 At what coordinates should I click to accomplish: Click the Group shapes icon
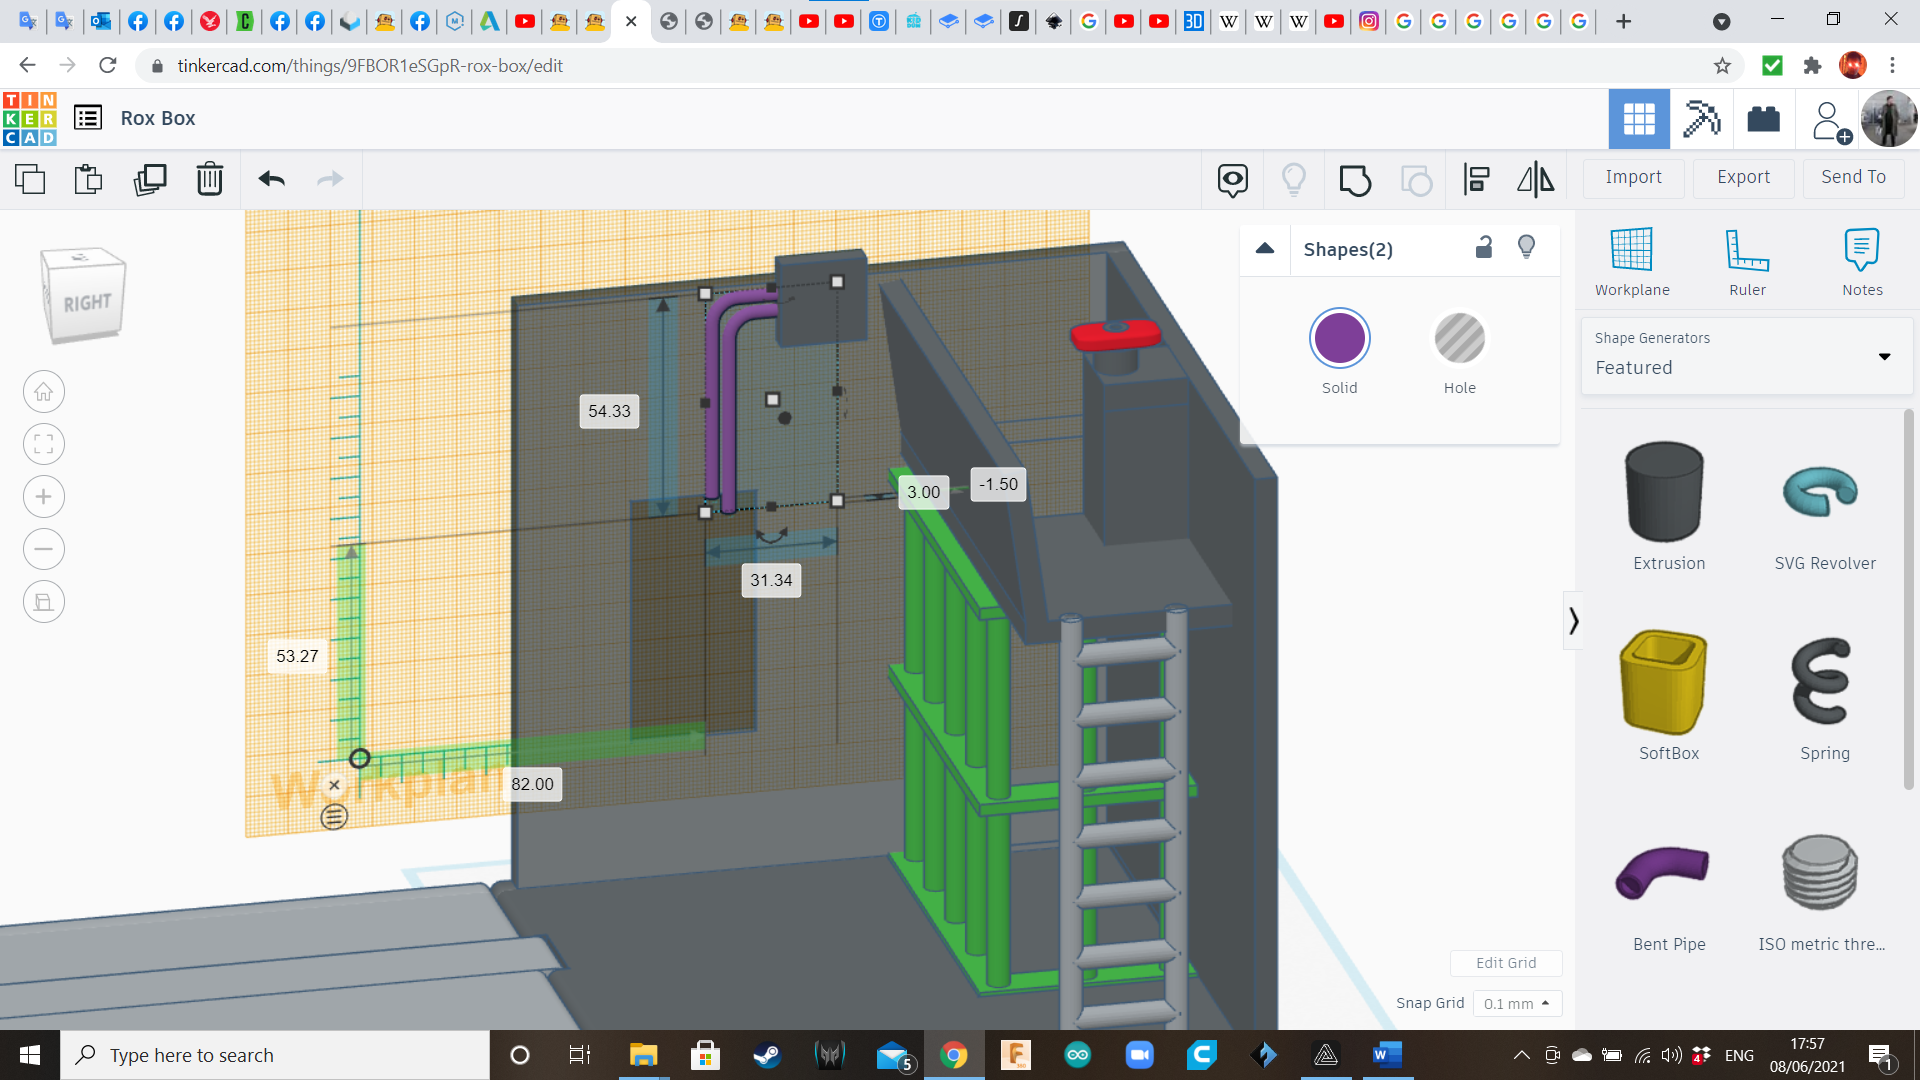click(1355, 180)
